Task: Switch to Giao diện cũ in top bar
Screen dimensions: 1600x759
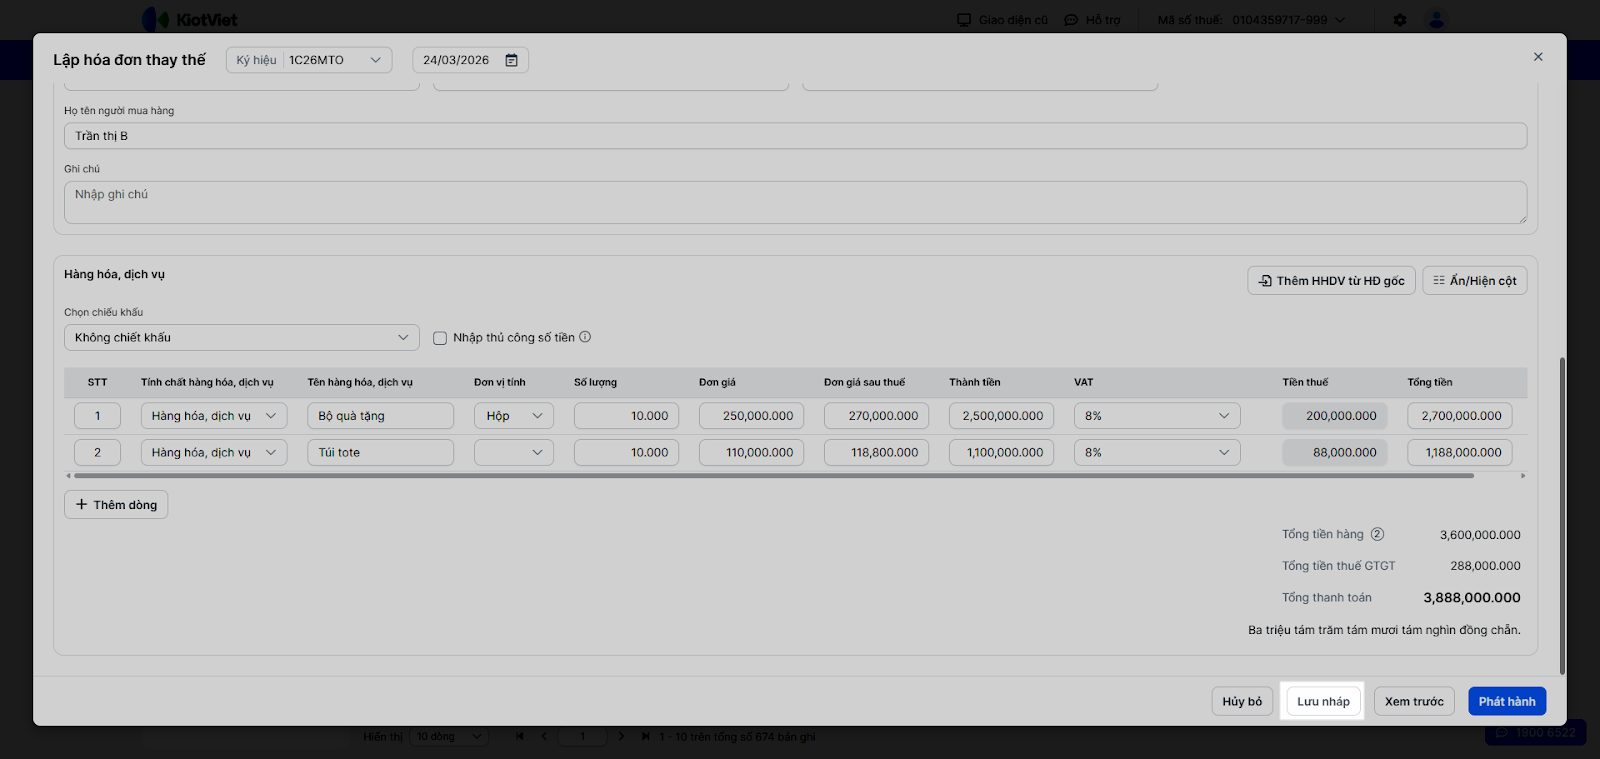Action: coord(1003,20)
